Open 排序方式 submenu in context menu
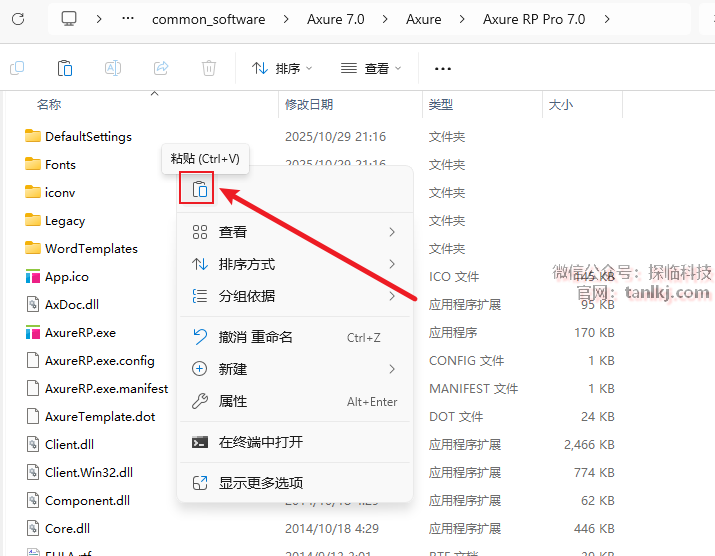Screen dimensions: 715x556 click(x=295, y=264)
